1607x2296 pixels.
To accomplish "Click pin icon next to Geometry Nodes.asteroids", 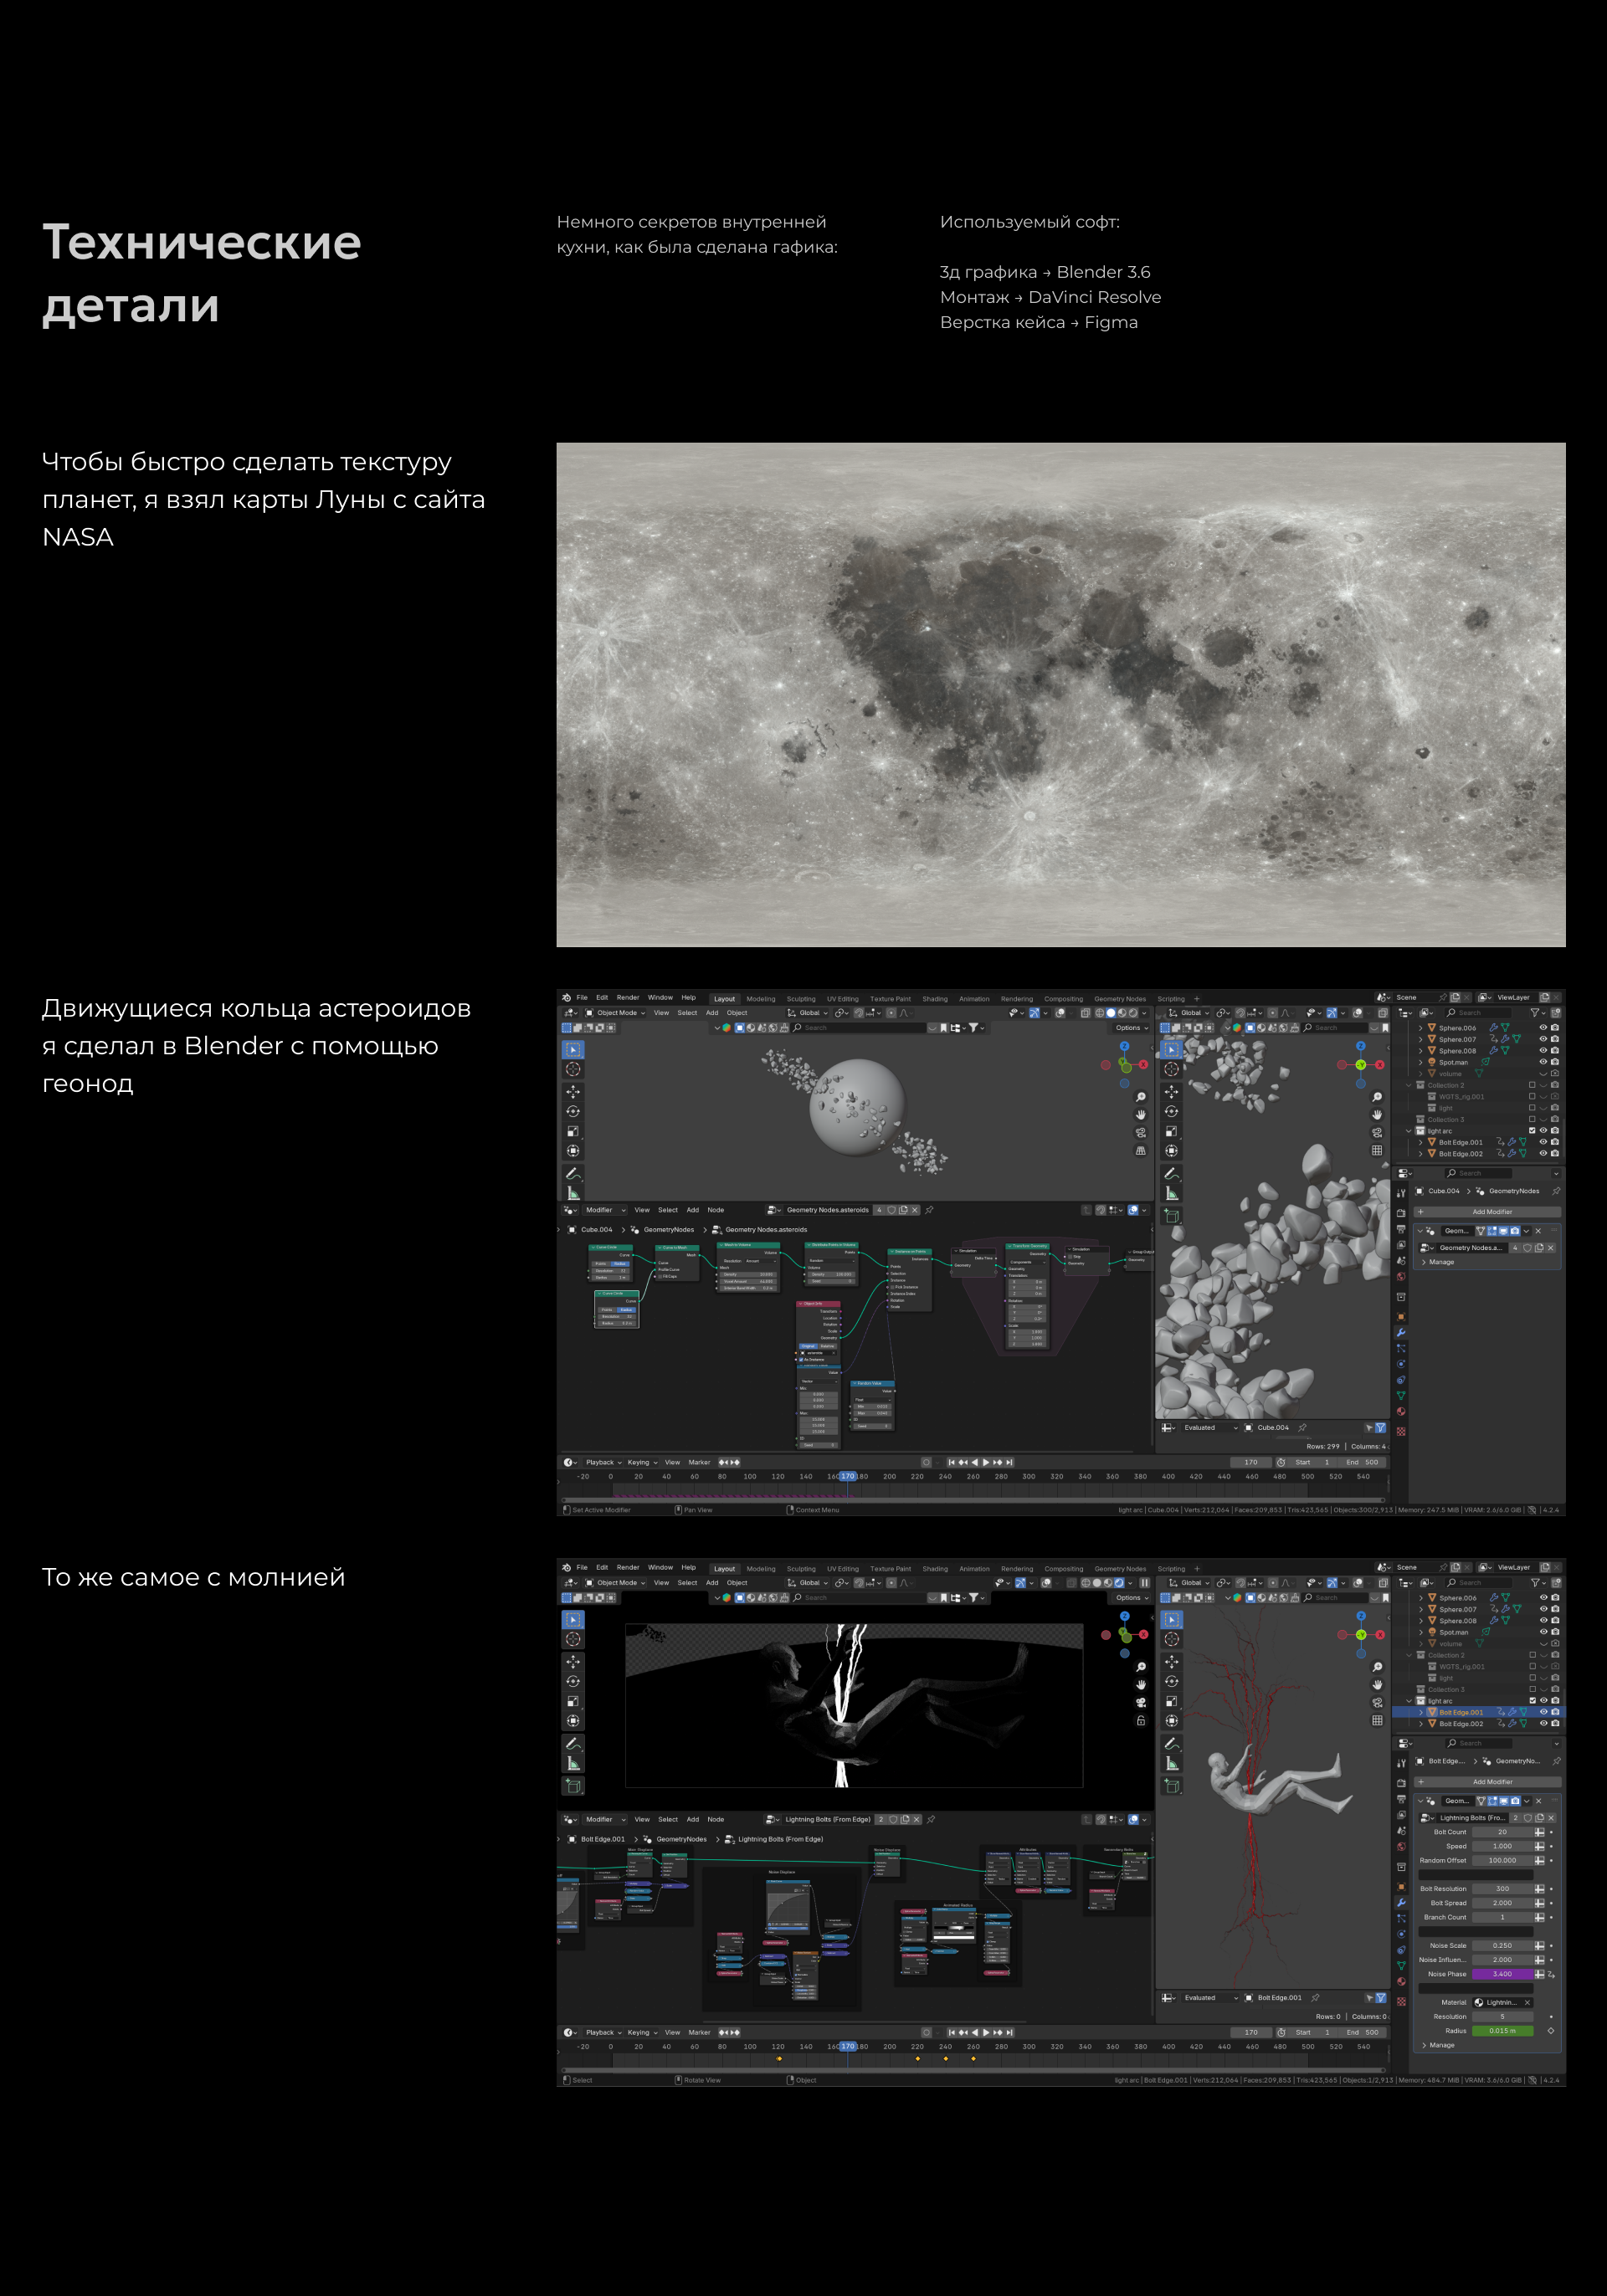I will (x=929, y=1210).
